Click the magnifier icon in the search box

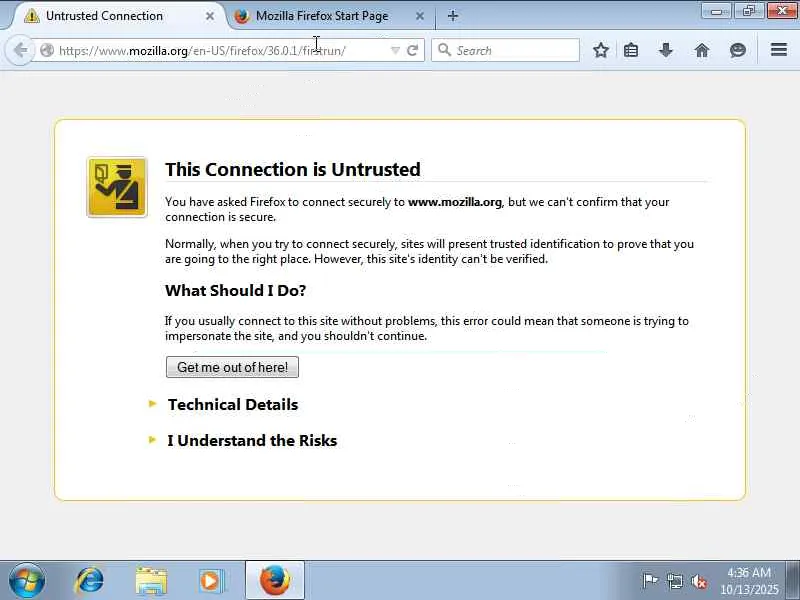(444, 50)
